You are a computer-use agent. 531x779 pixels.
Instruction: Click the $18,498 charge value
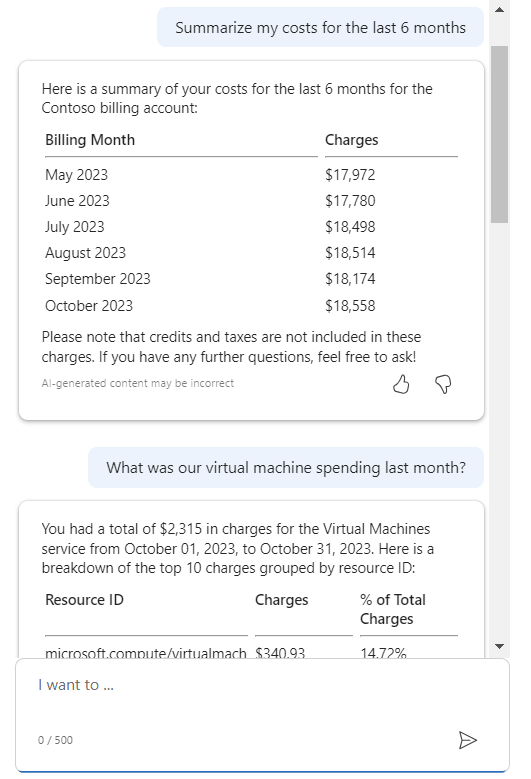350,227
